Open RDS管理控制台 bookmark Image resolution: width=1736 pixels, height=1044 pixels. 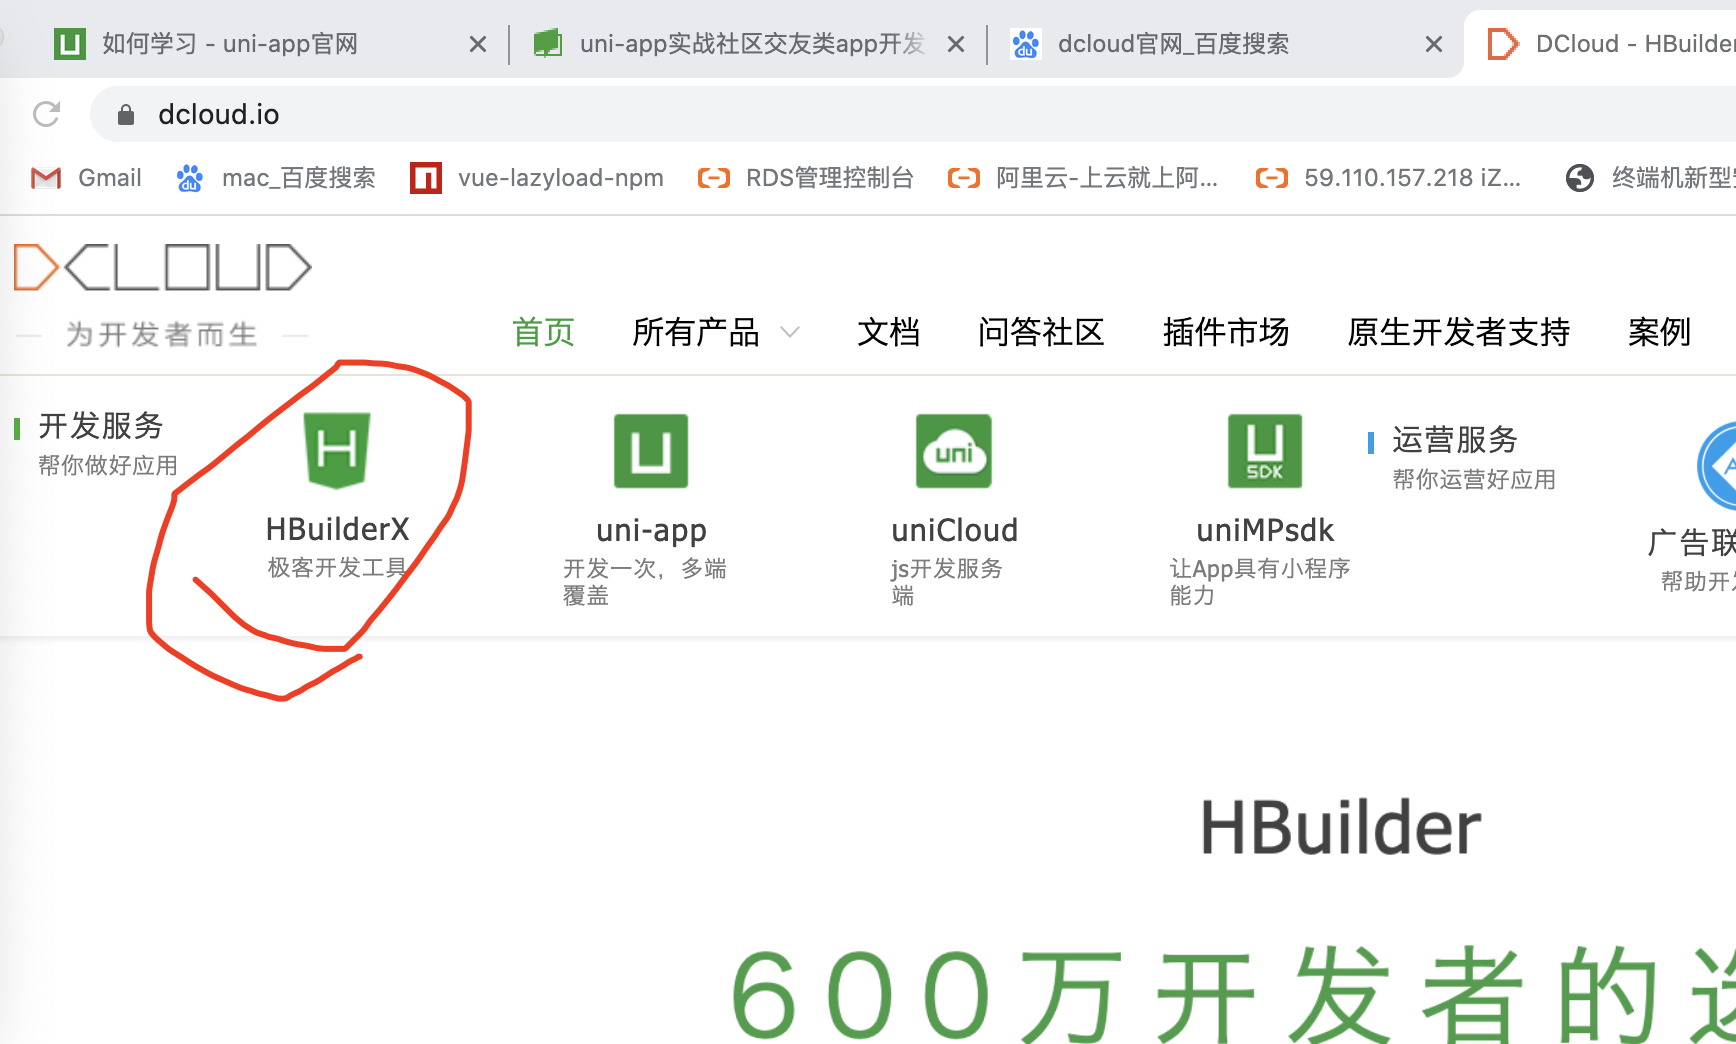[806, 178]
